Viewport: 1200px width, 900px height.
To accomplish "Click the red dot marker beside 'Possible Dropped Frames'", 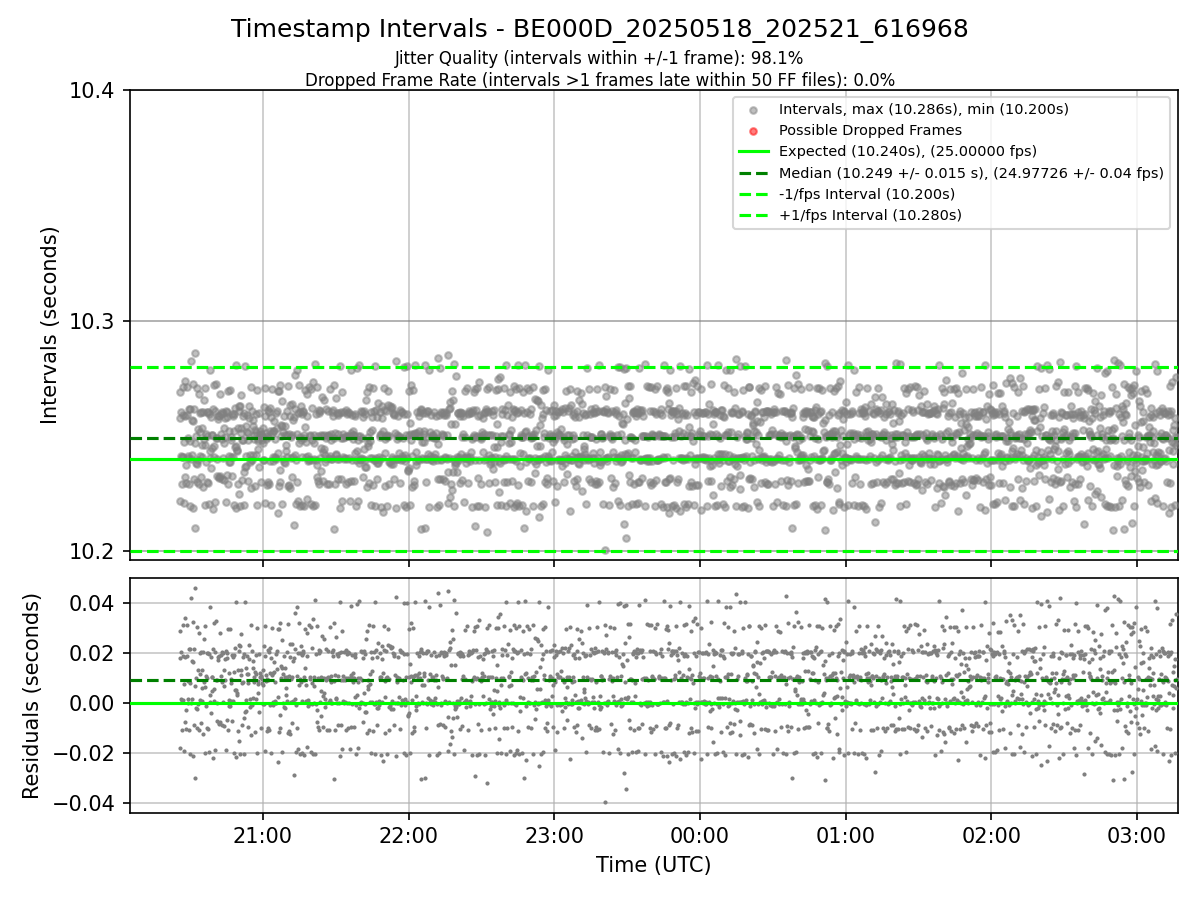I will tap(754, 131).
